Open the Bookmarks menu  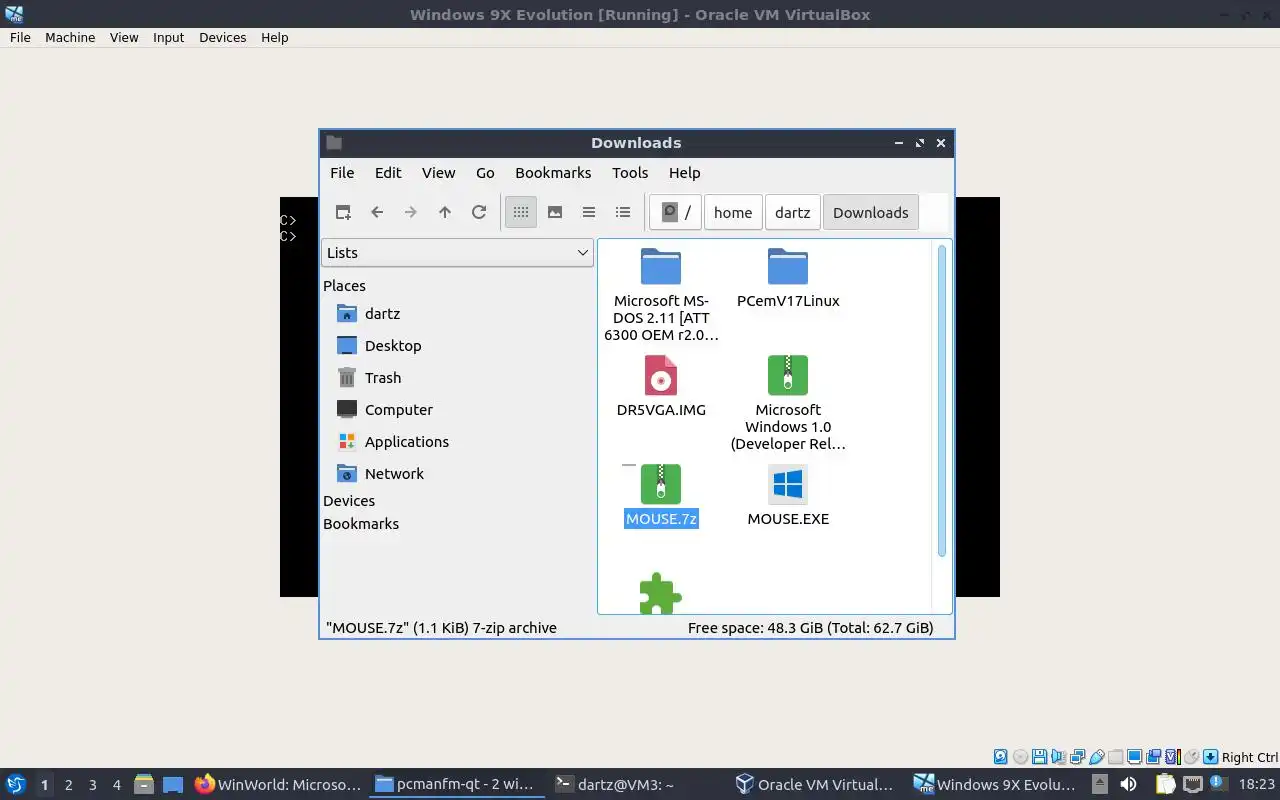(553, 173)
